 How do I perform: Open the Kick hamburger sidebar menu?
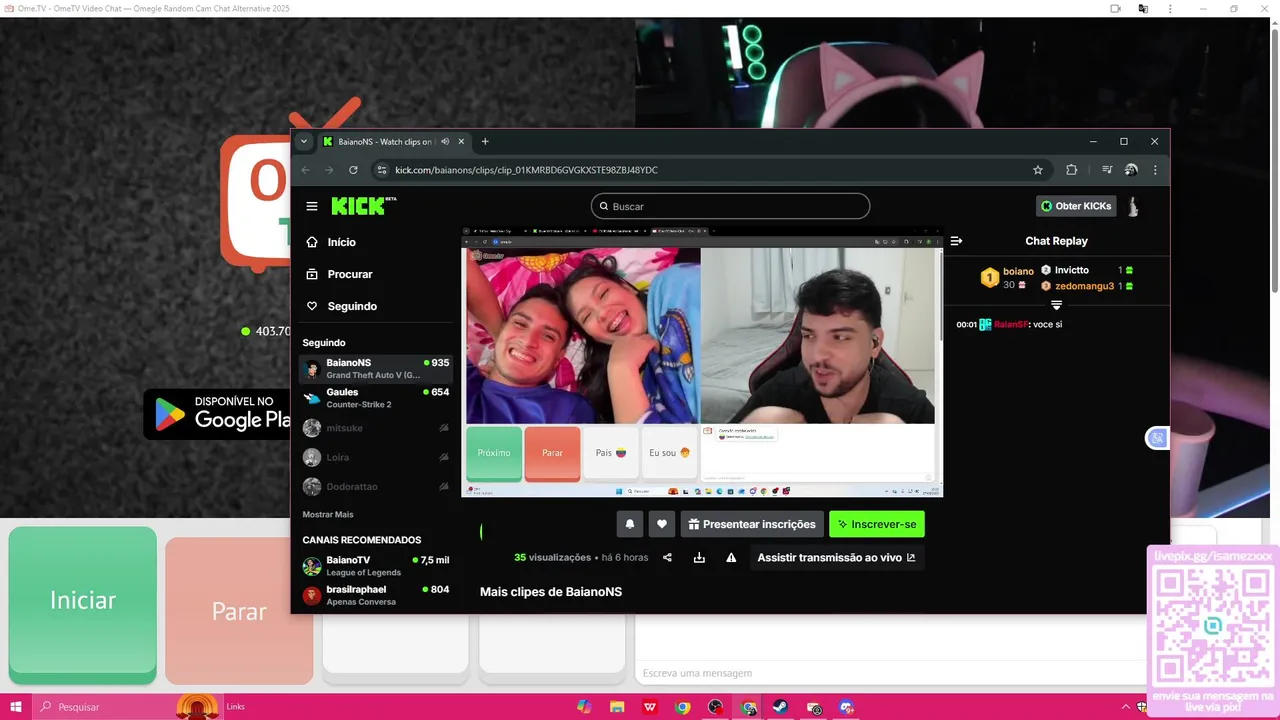(312, 206)
